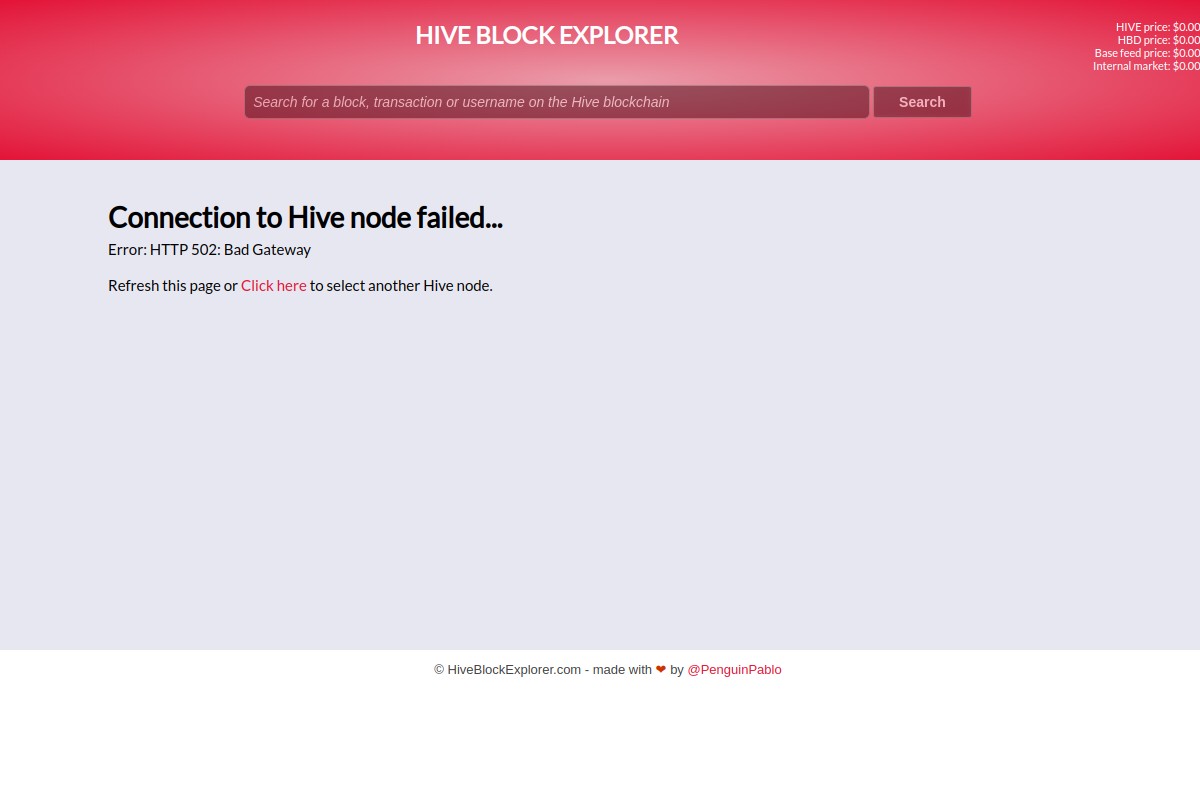The width and height of the screenshot is (1200, 800).
Task: Visit the @PenguinPablo profile link
Action: [x=734, y=670]
